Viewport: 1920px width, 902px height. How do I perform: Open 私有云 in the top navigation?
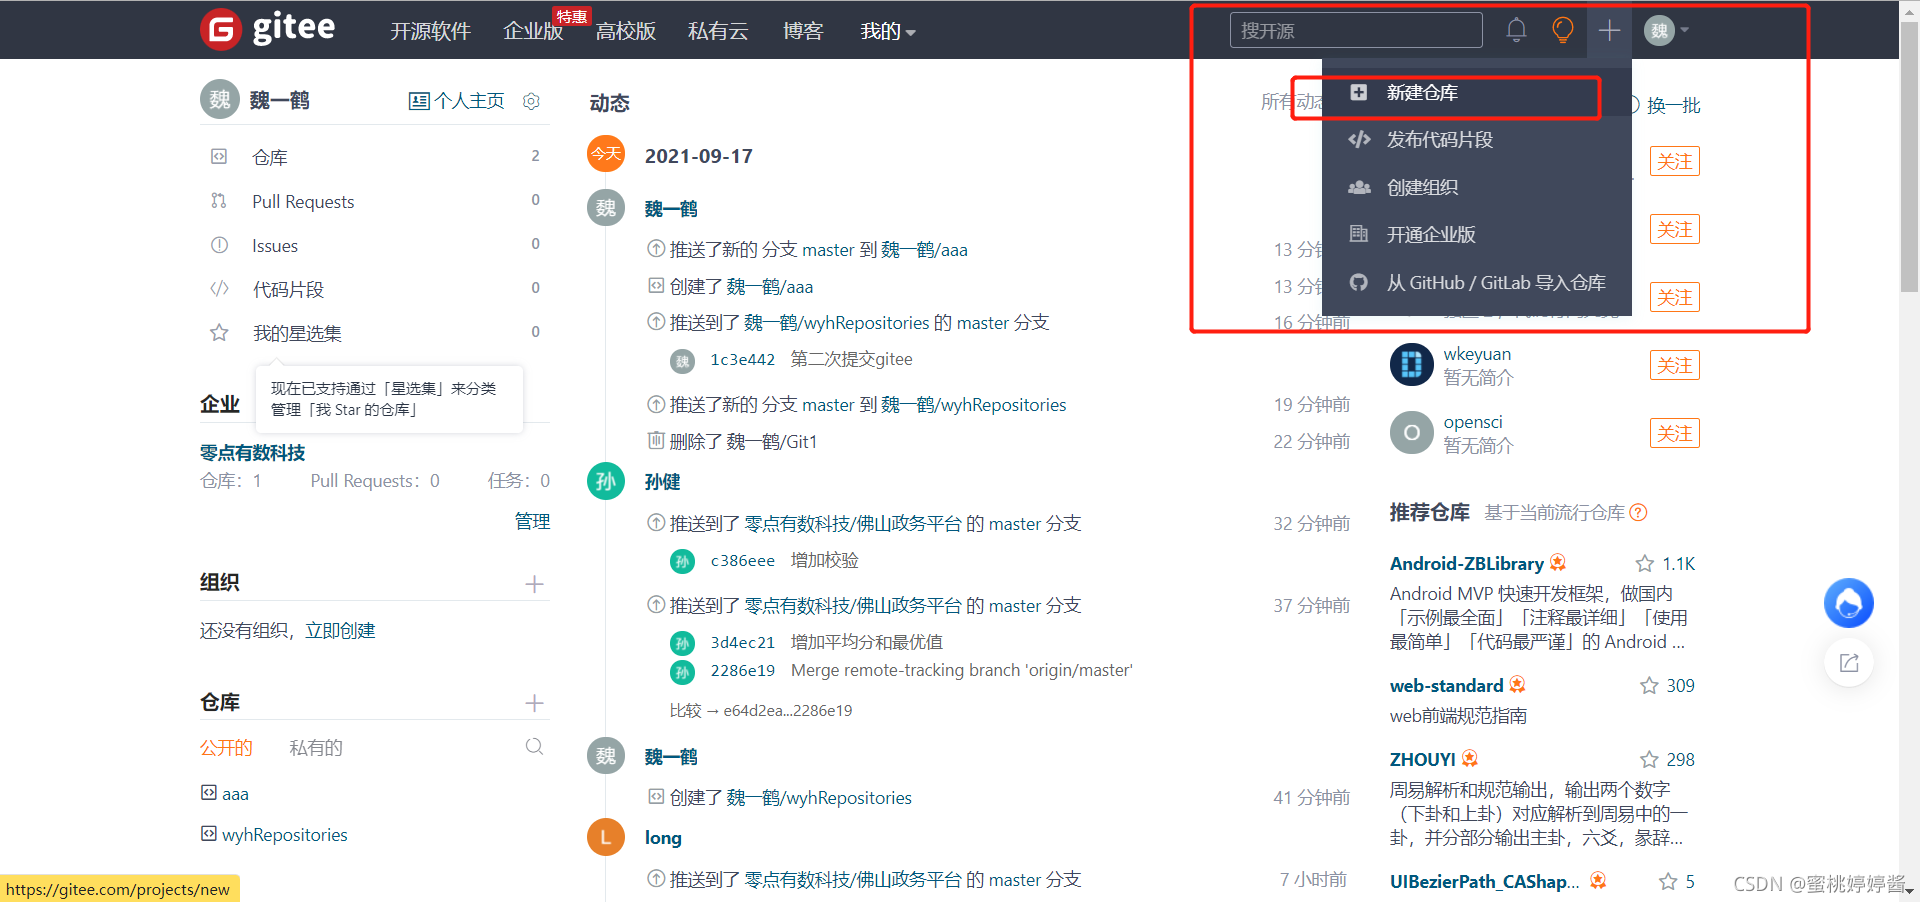[x=718, y=31]
